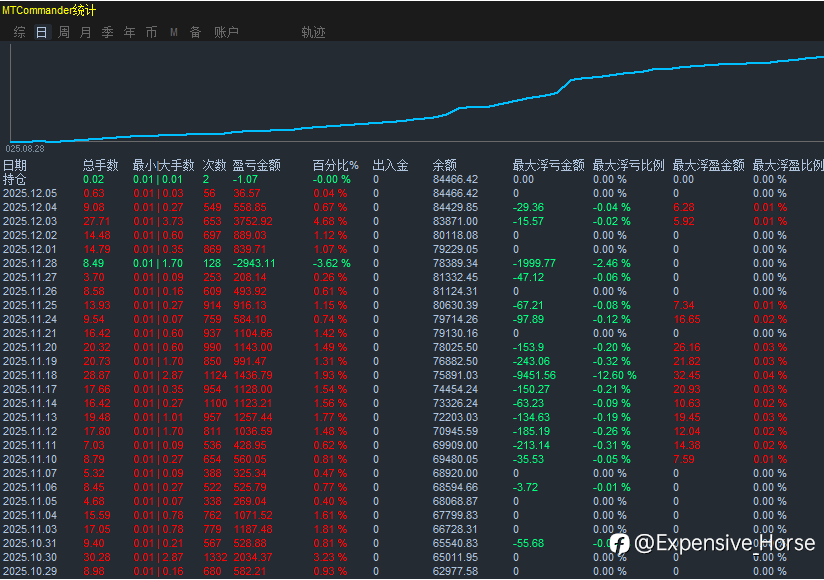Switch to the 综 summary tab
Screen dimensions: 824x580
19,32
